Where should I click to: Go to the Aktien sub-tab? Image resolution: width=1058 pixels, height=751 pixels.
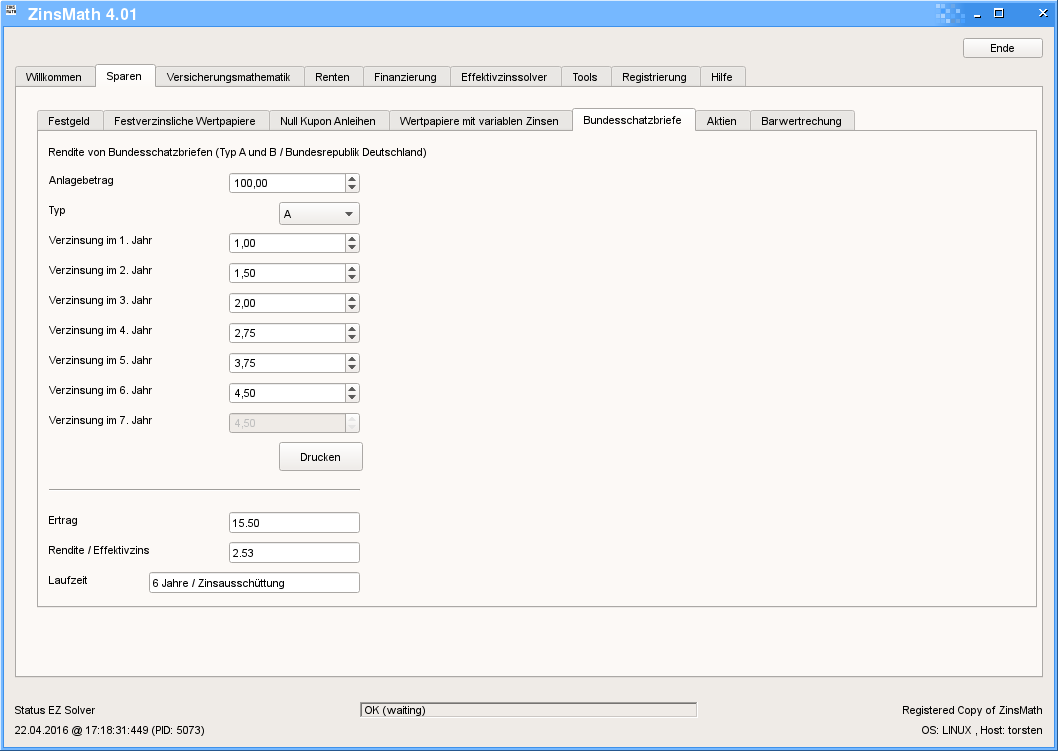coord(721,121)
